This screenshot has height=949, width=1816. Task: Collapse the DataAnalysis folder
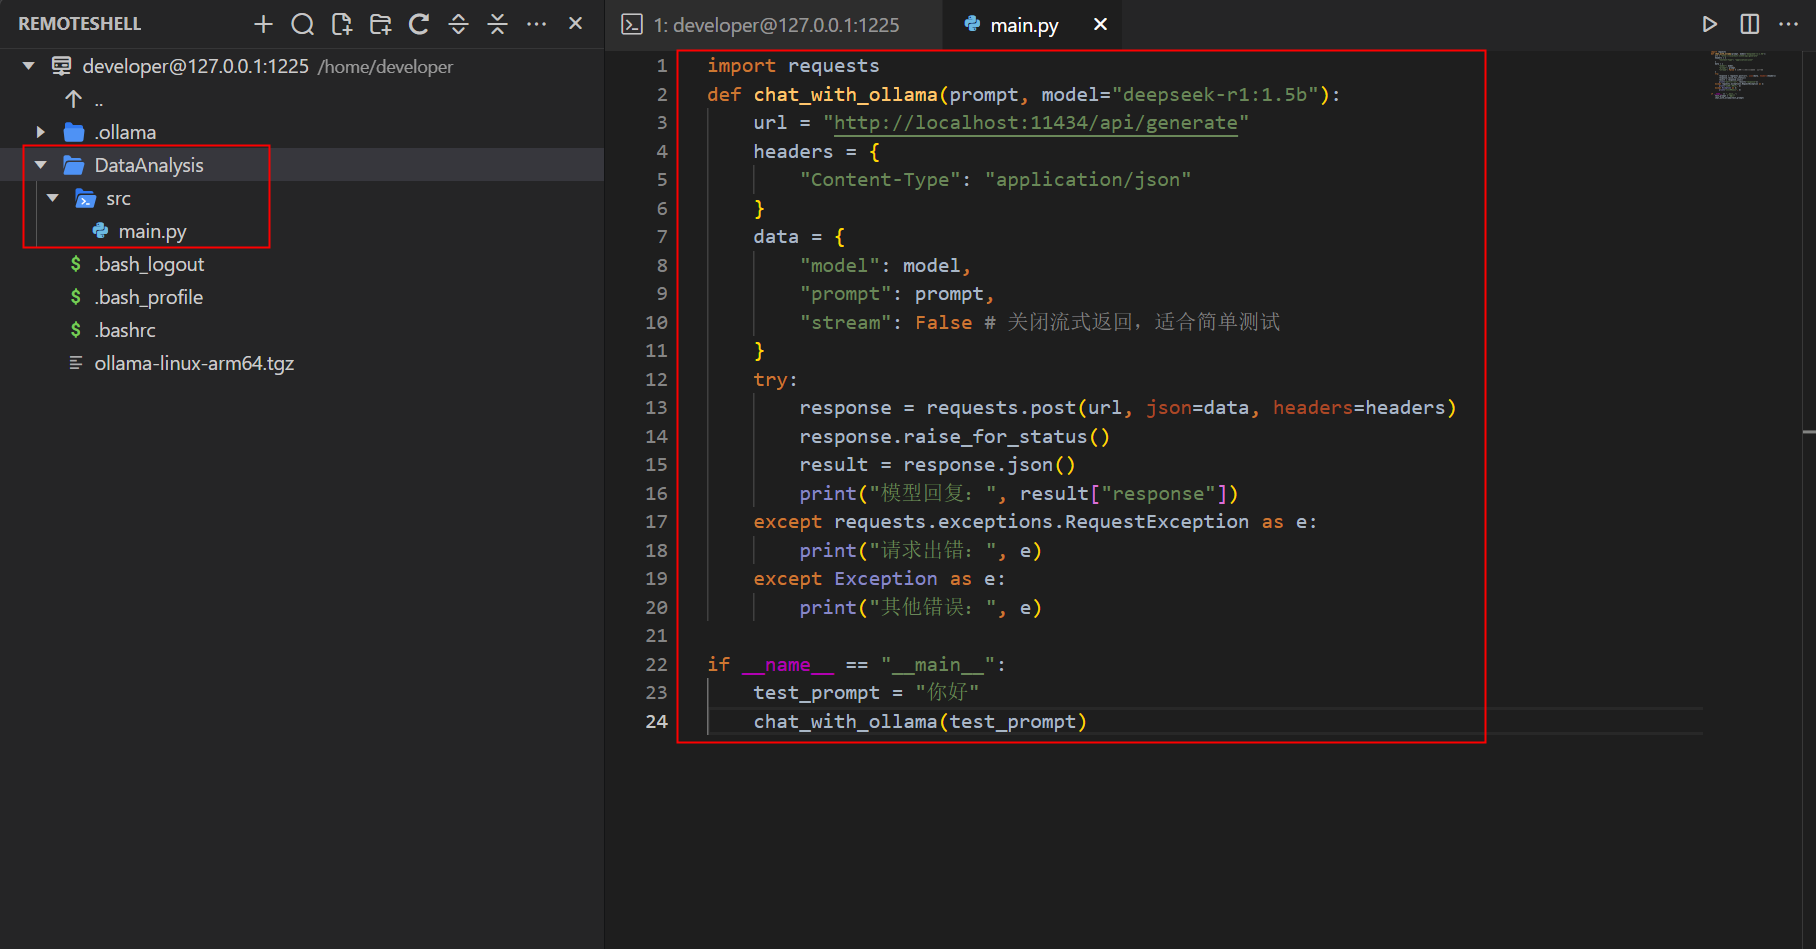(x=41, y=165)
